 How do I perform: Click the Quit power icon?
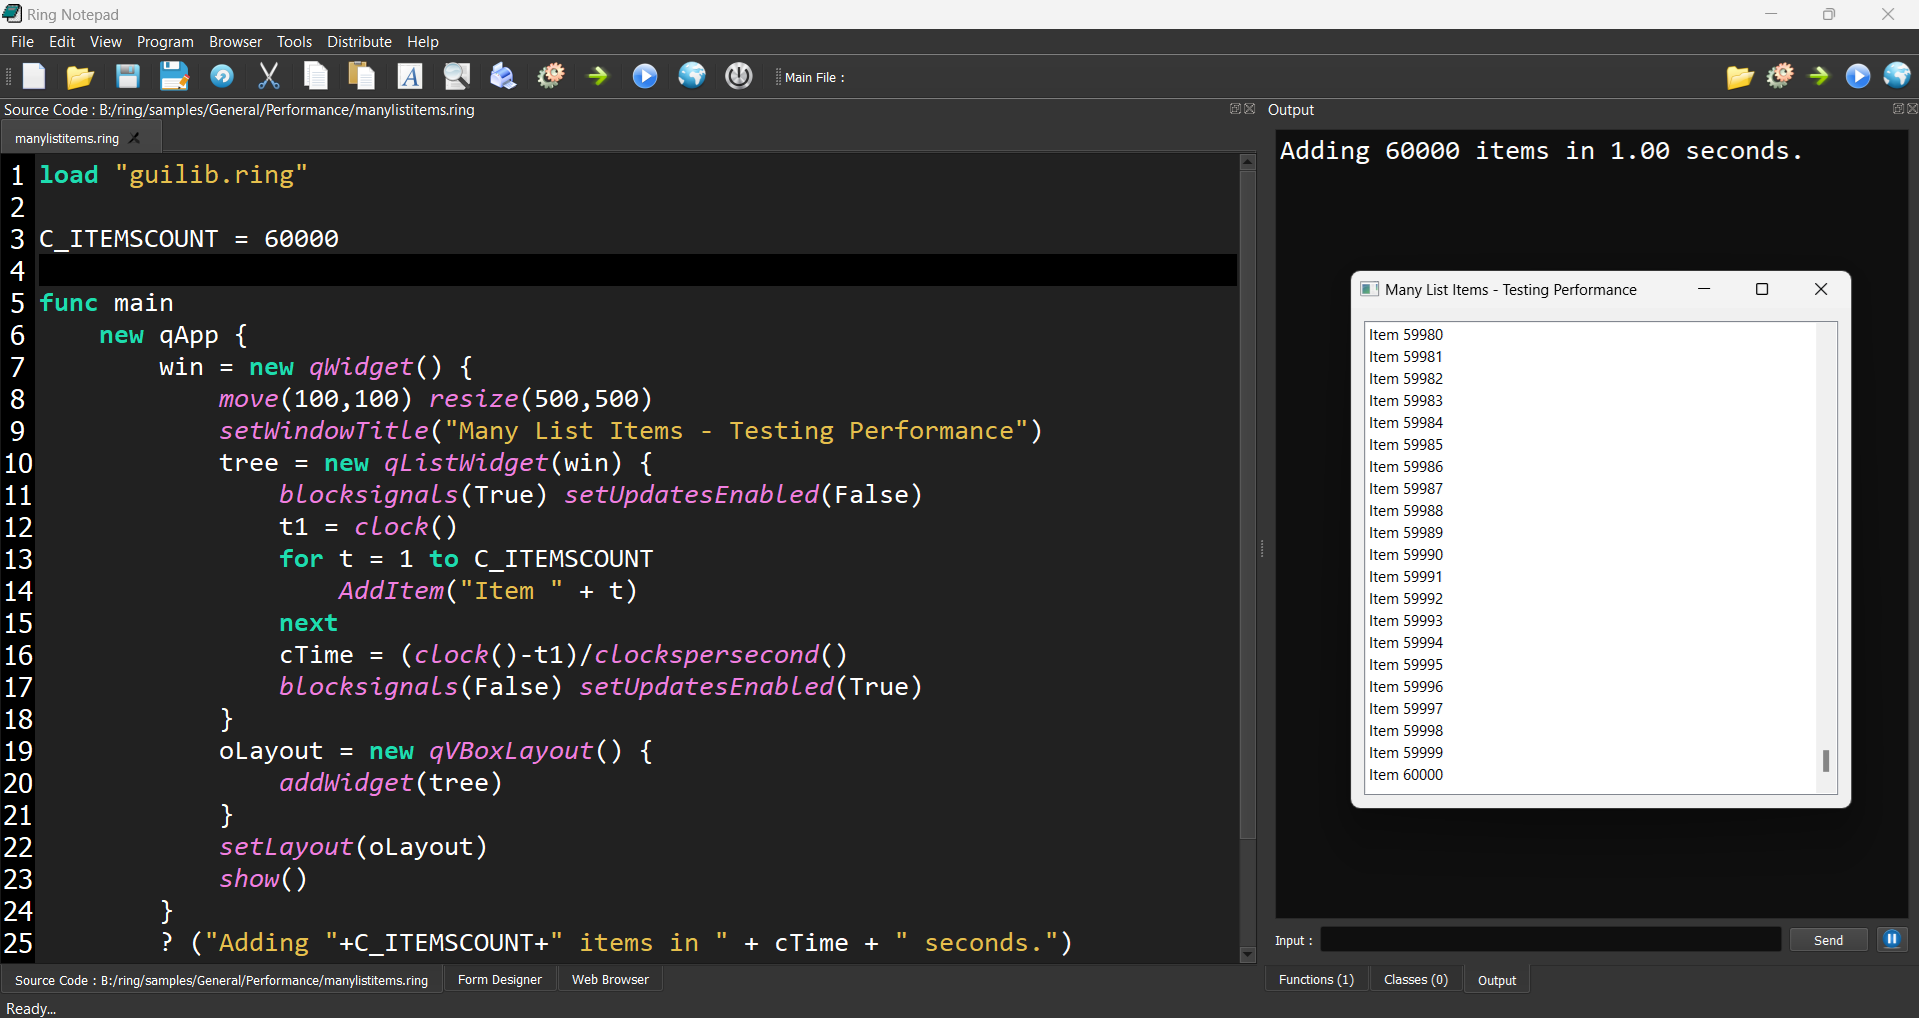(x=739, y=76)
